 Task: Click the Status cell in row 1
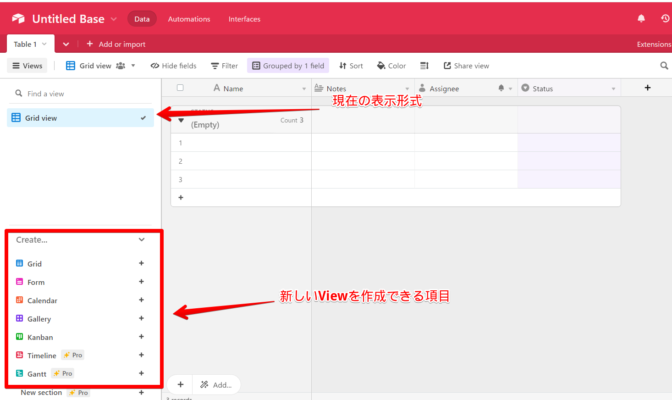tap(569, 143)
